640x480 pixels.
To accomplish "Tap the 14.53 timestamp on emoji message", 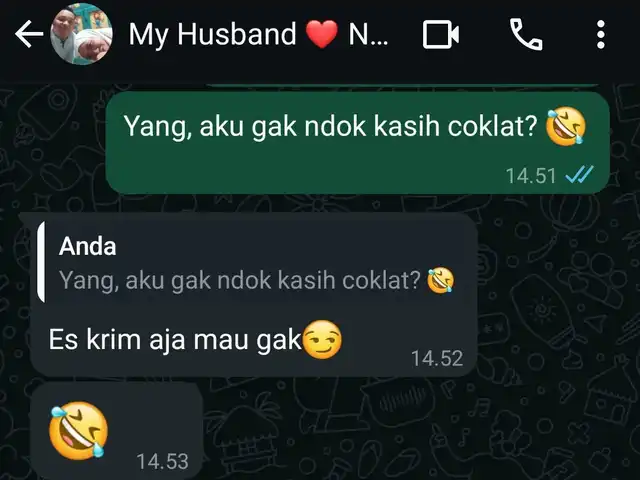I will (162, 462).
